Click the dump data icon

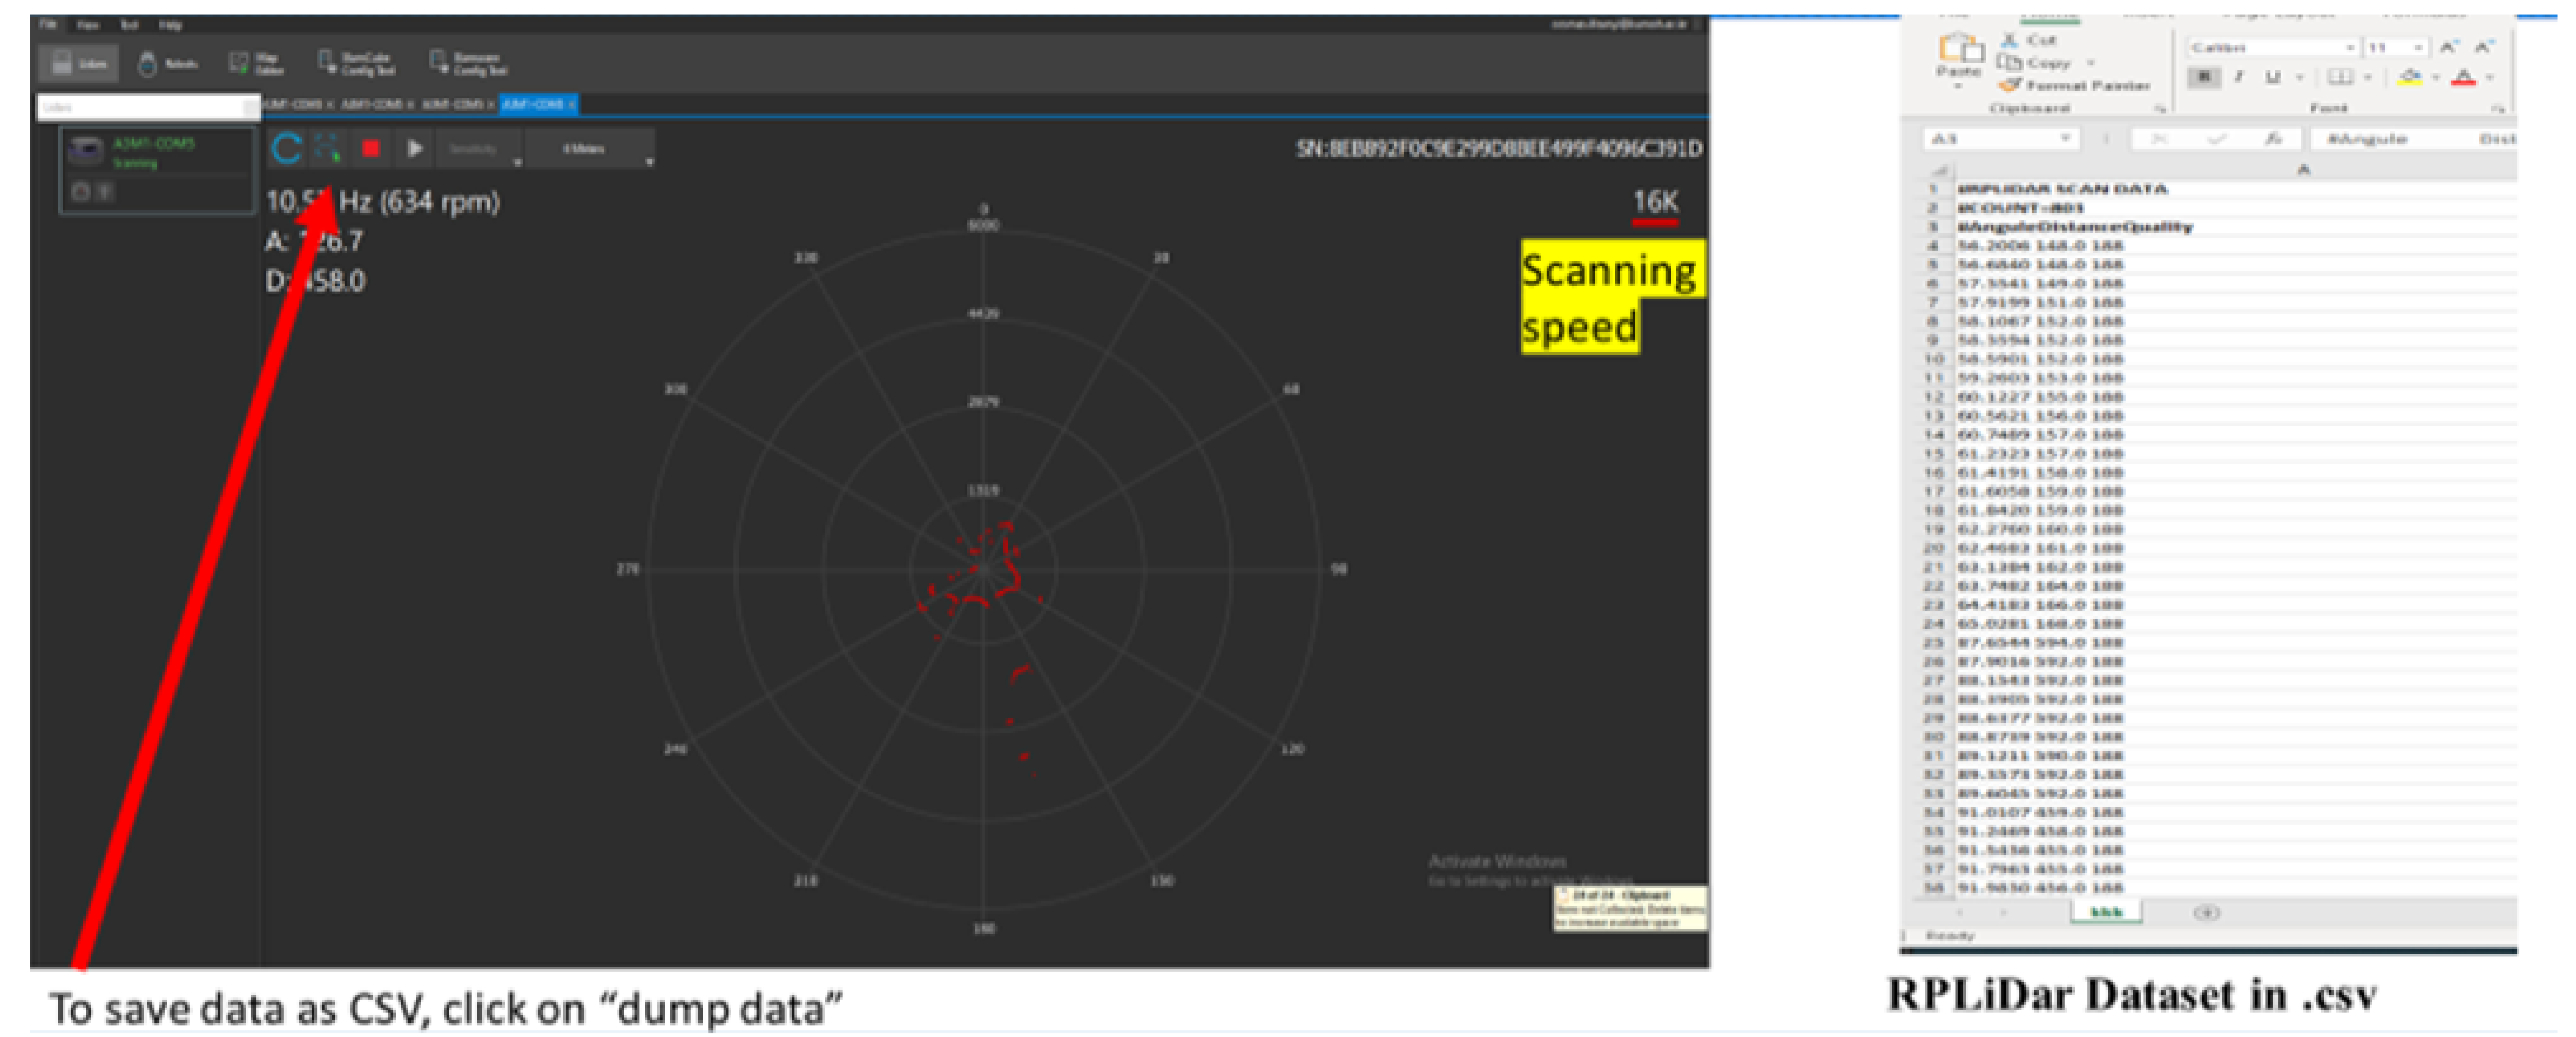[x=327, y=148]
